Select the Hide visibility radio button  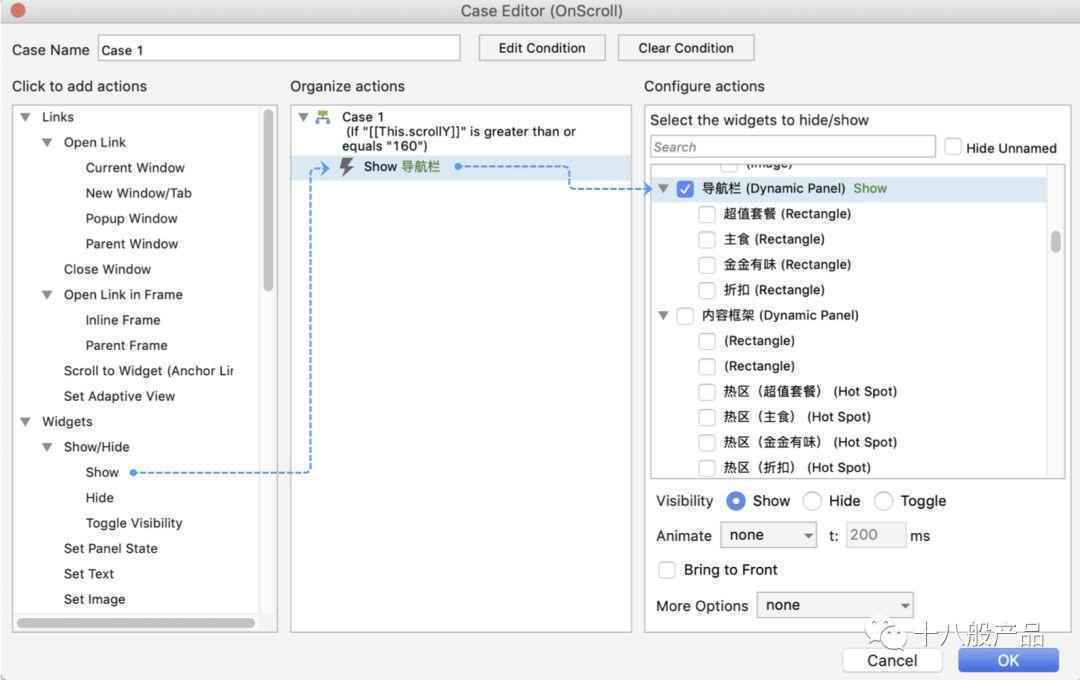click(x=812, y=501)
